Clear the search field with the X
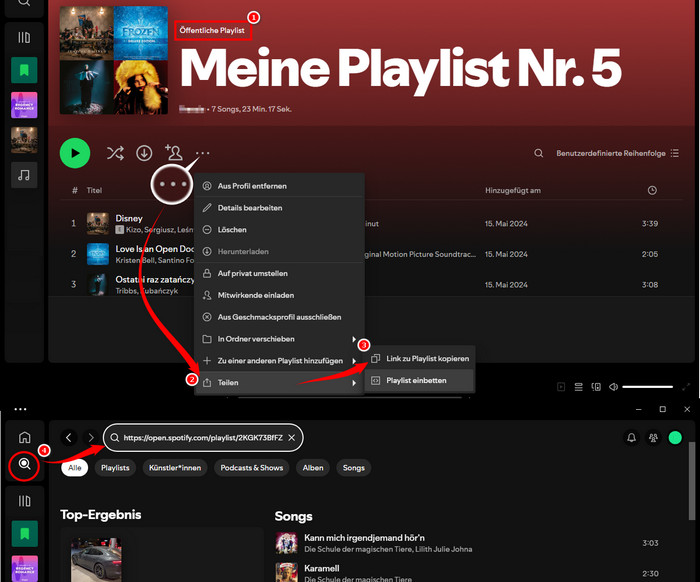This screenshot has height=582, width=700. click(x=292, y=438)
